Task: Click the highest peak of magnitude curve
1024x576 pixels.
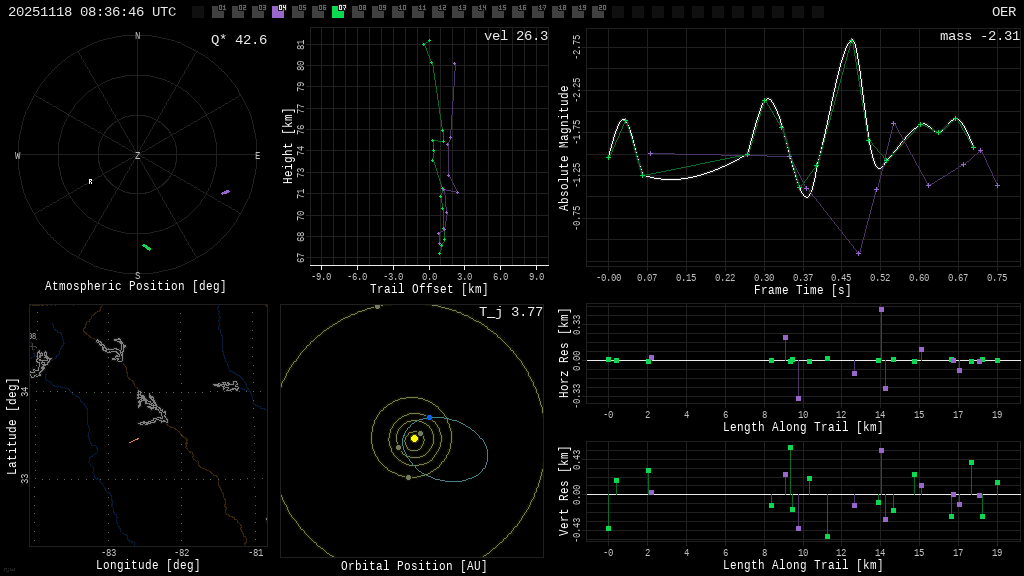Action: [x=852, y=40]
